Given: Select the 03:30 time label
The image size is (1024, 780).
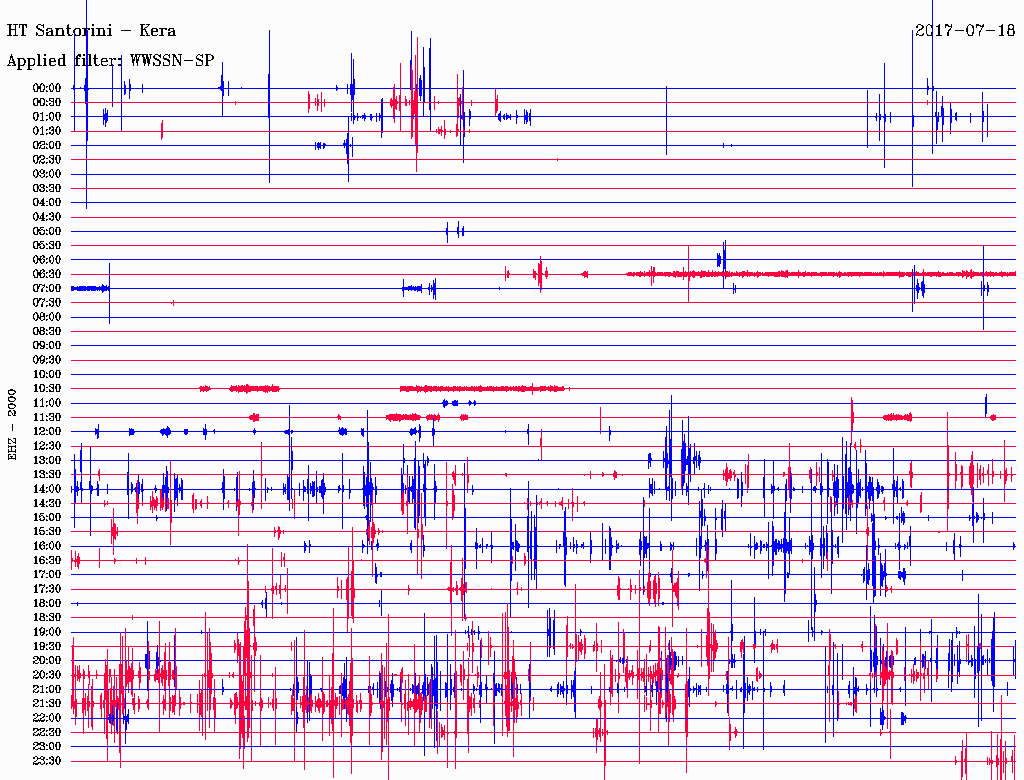Looking at the screenshot, I should pyautogui.click(x=47, y=189).
